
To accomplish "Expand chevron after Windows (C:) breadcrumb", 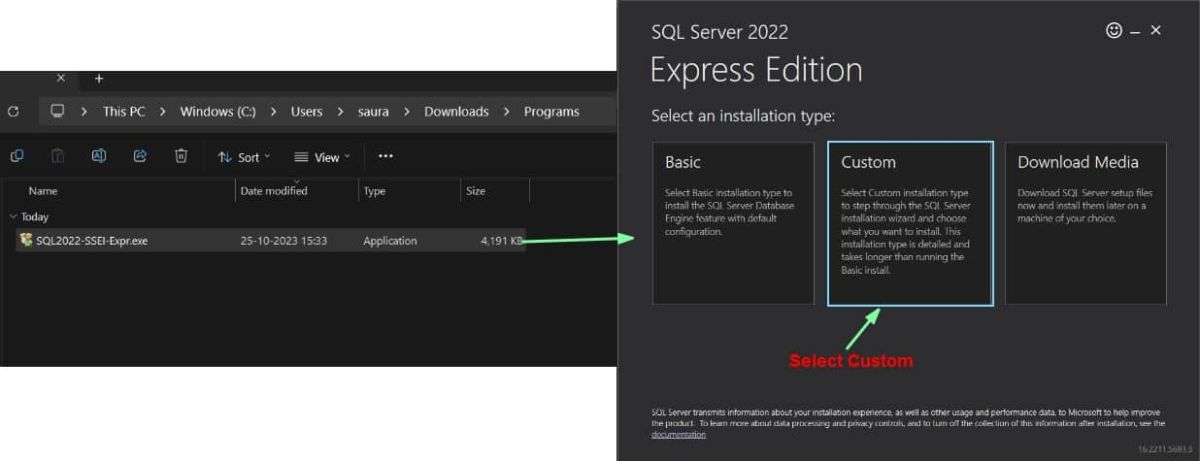I will tap(274, 111).
